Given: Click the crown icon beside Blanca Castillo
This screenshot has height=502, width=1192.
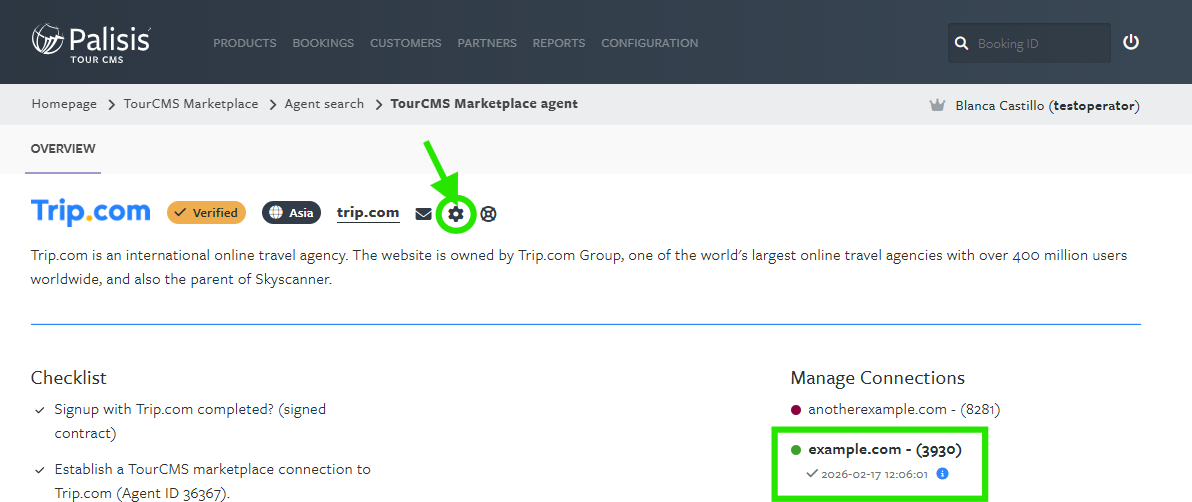Looking at the screenshot, I should pos(937,105).
